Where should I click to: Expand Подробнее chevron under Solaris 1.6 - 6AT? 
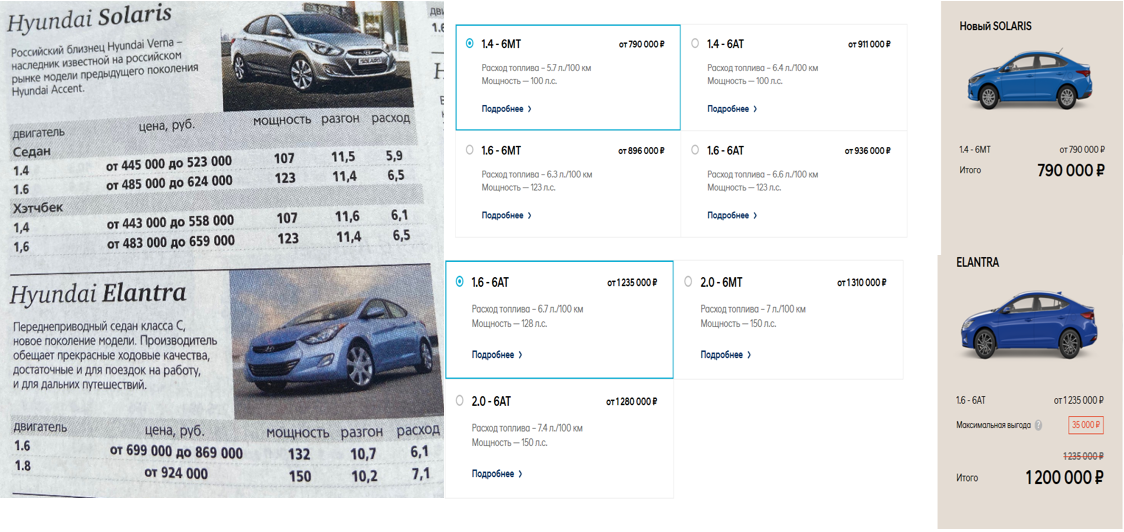pyautogui.click(x=755, y=216)
